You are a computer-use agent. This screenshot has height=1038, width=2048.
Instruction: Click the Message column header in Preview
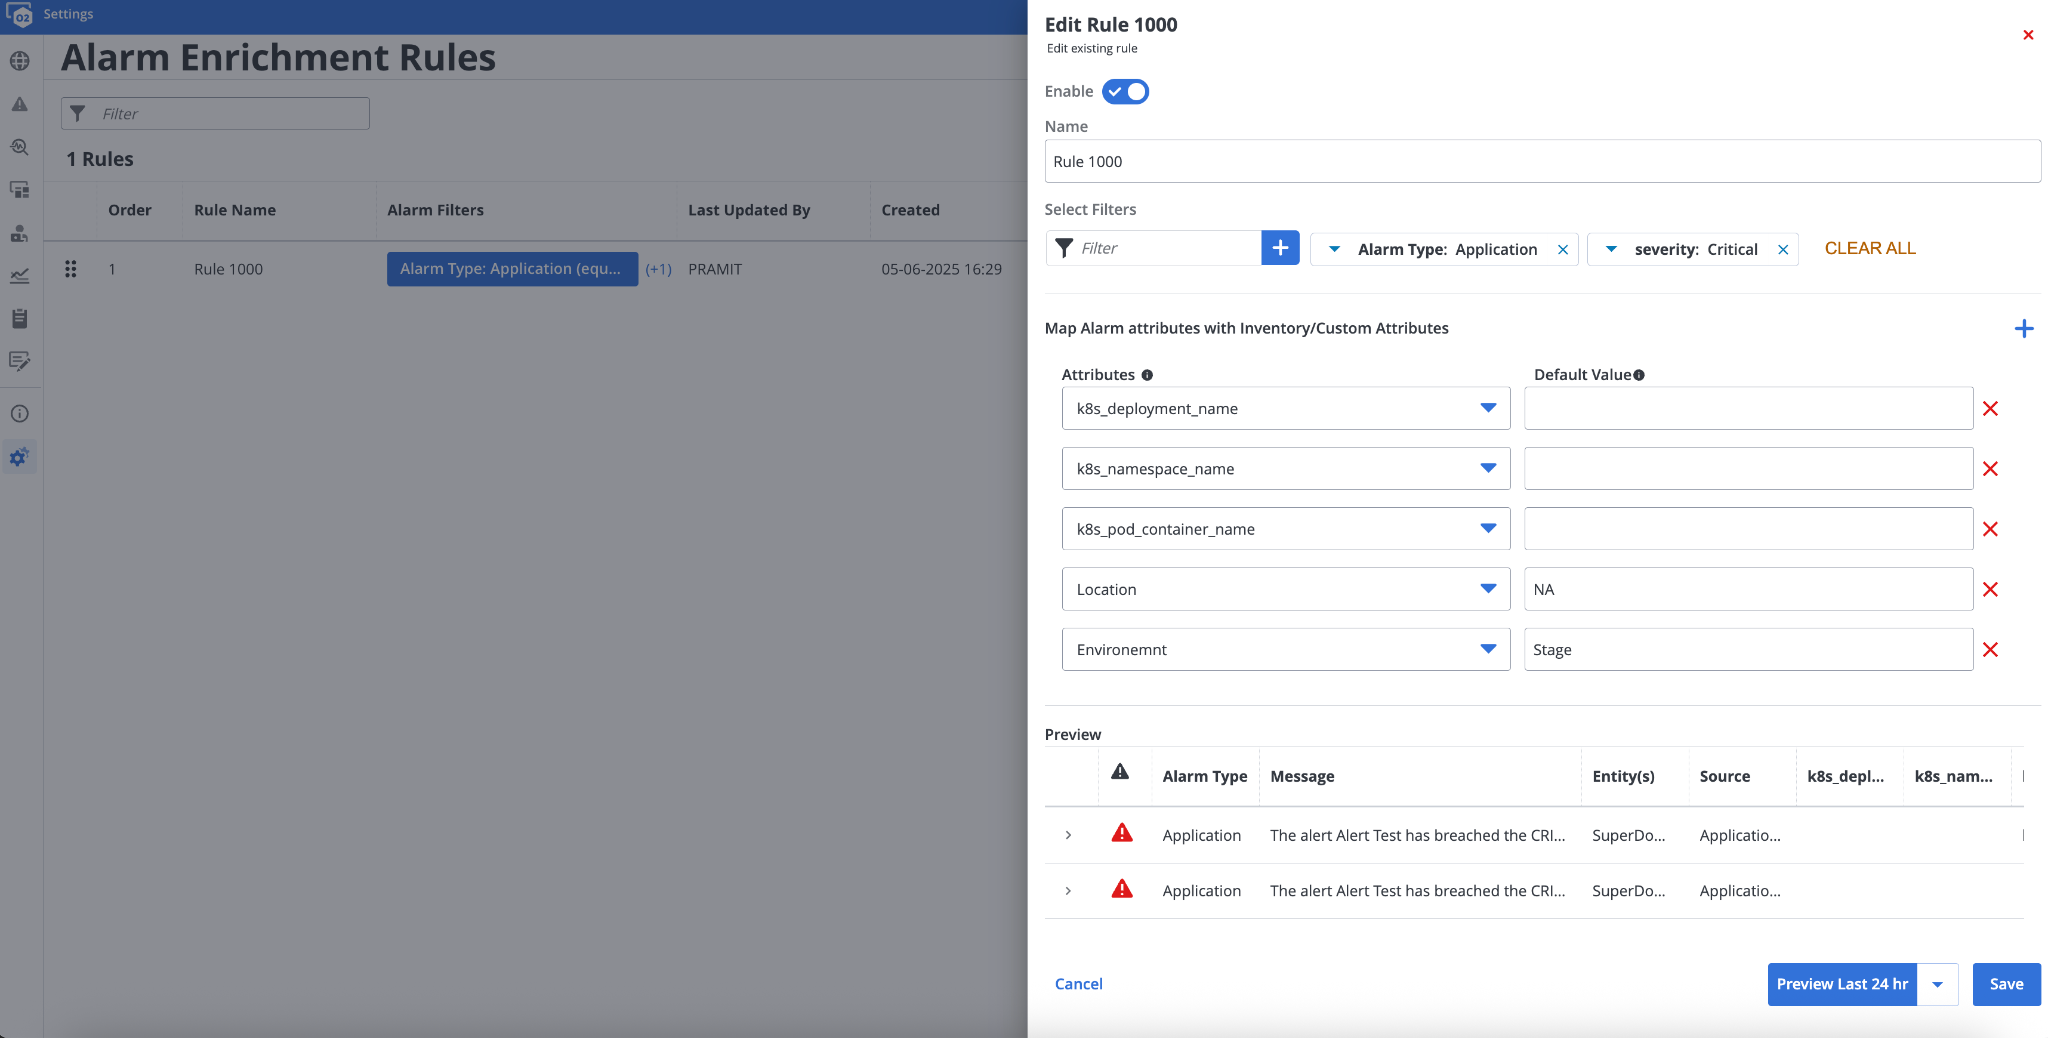point(1302,777)
